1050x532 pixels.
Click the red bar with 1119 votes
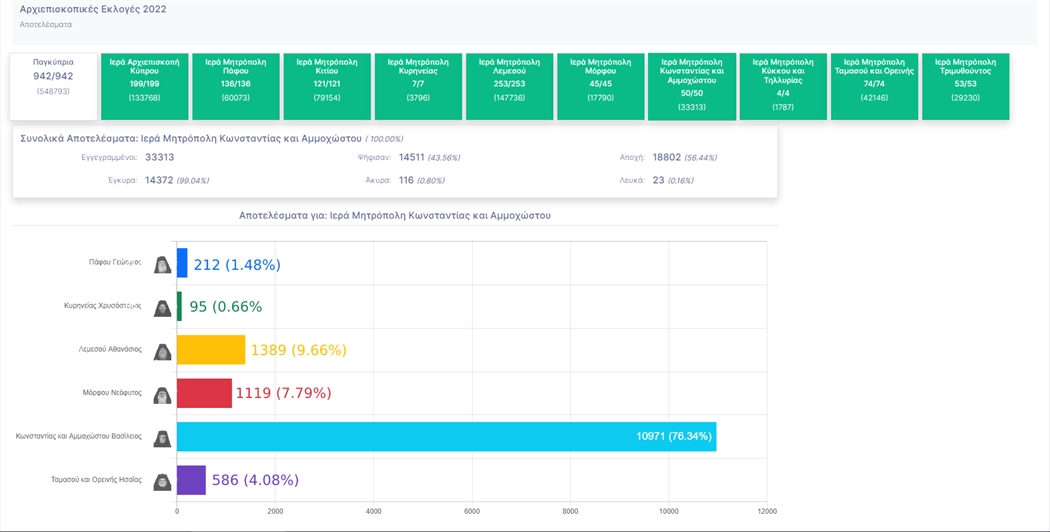(204, 394)
